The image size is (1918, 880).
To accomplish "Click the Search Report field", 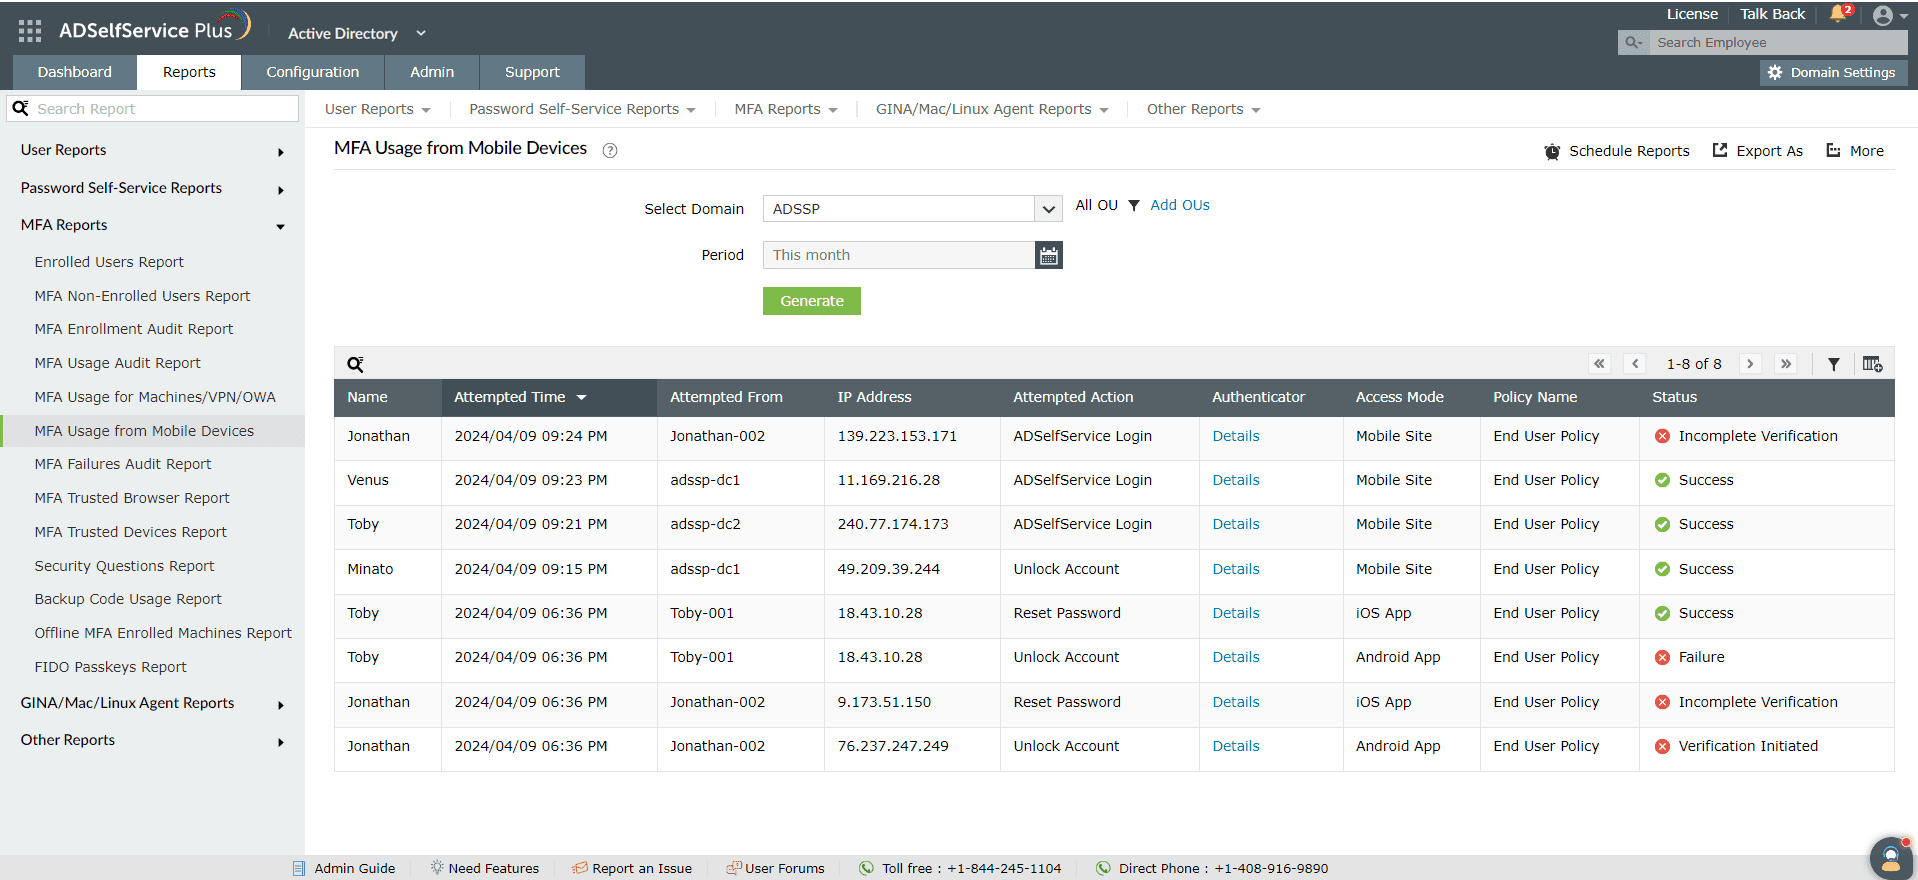I will click(153, 109).
